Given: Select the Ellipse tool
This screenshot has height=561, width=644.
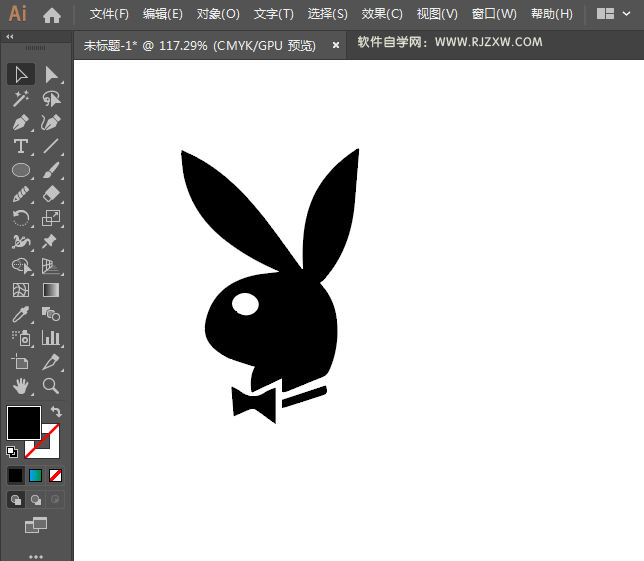Looking at the screenshot, I should tap(21, 170).
